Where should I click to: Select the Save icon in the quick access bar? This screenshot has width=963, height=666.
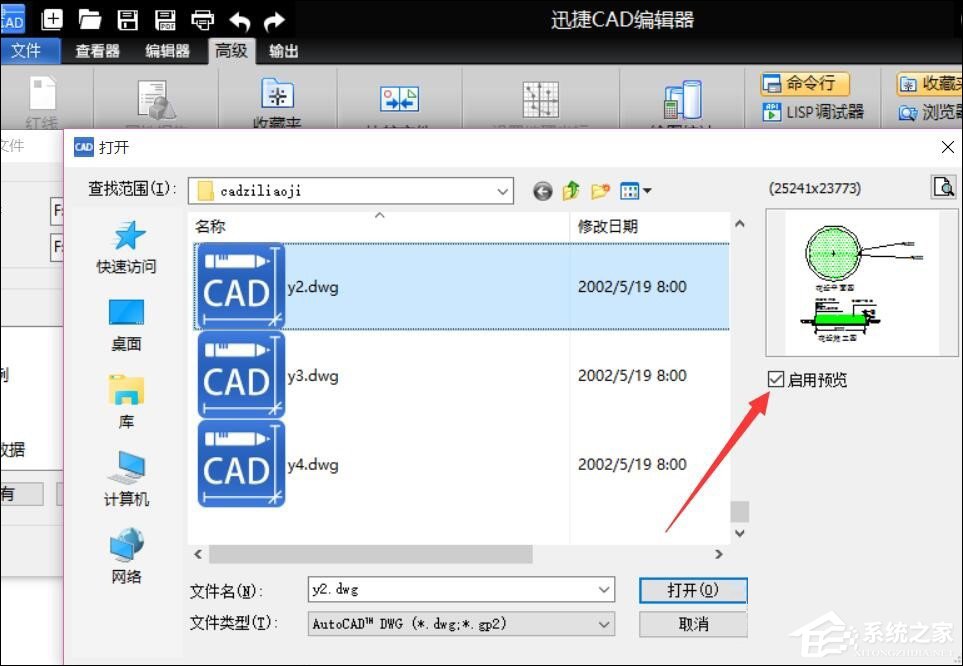click(128, 19)
